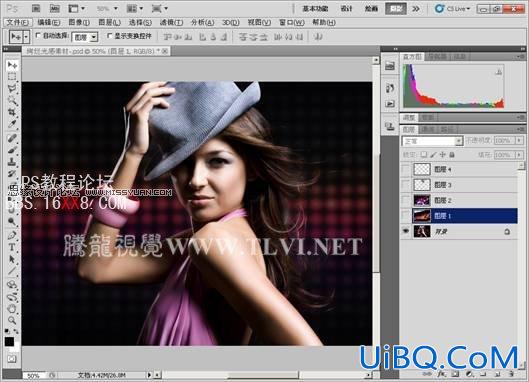Select the Spot Healing Brush tool
The width and height of the screenshot is (529, 382).
pyautogui.click(x=12, y=138)
